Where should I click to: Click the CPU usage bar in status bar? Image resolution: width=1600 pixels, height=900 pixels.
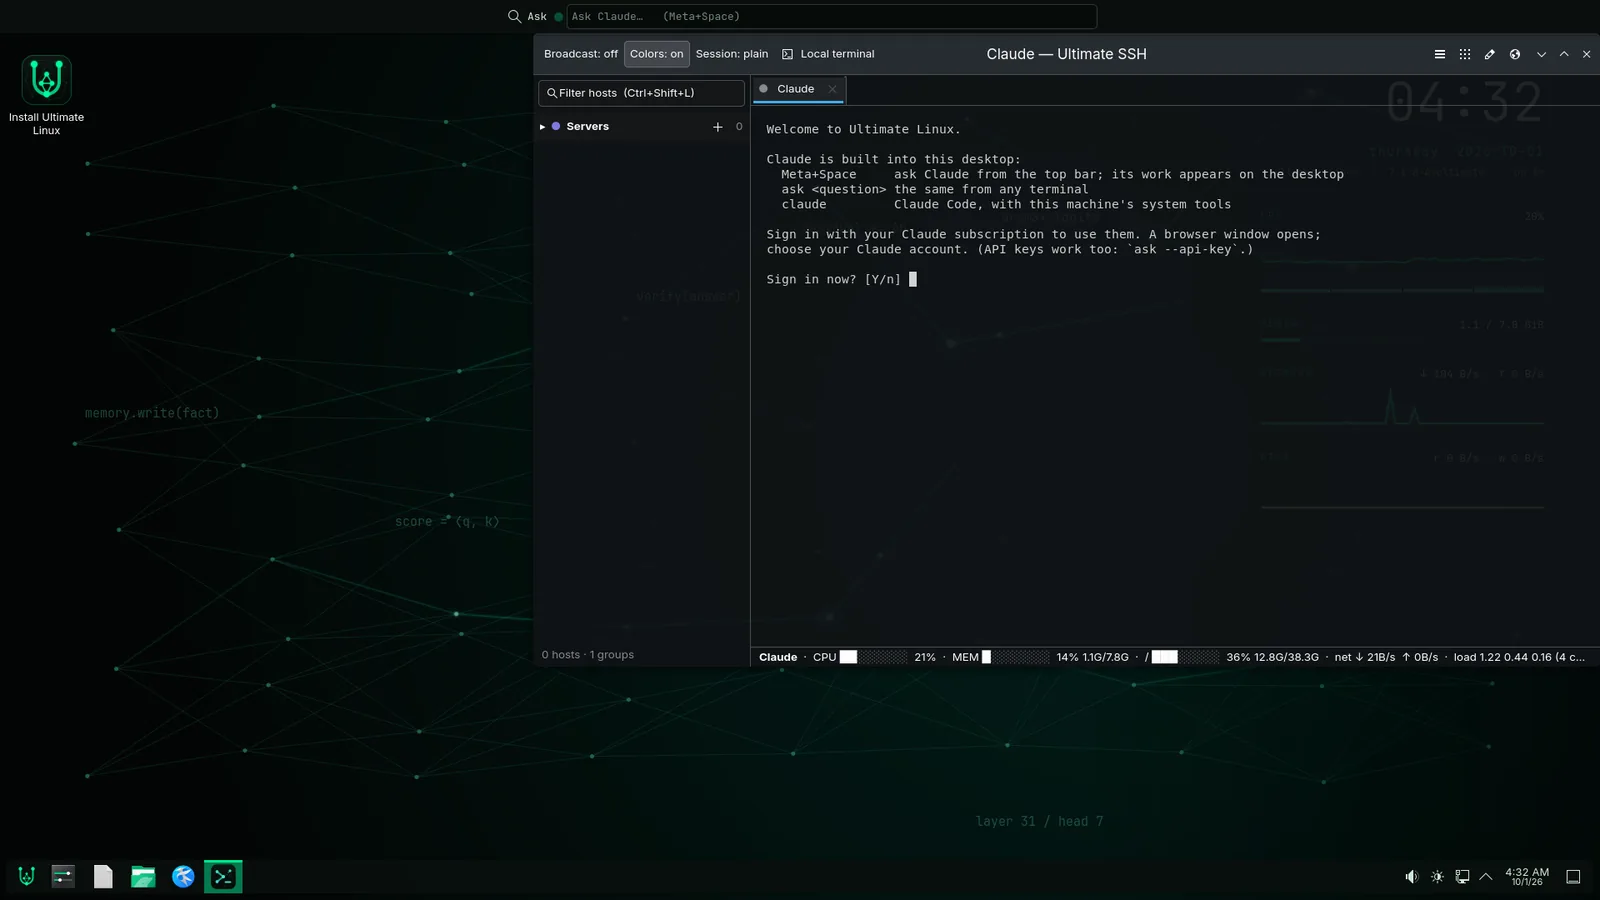pyautogui.click(x=873, y=657)
